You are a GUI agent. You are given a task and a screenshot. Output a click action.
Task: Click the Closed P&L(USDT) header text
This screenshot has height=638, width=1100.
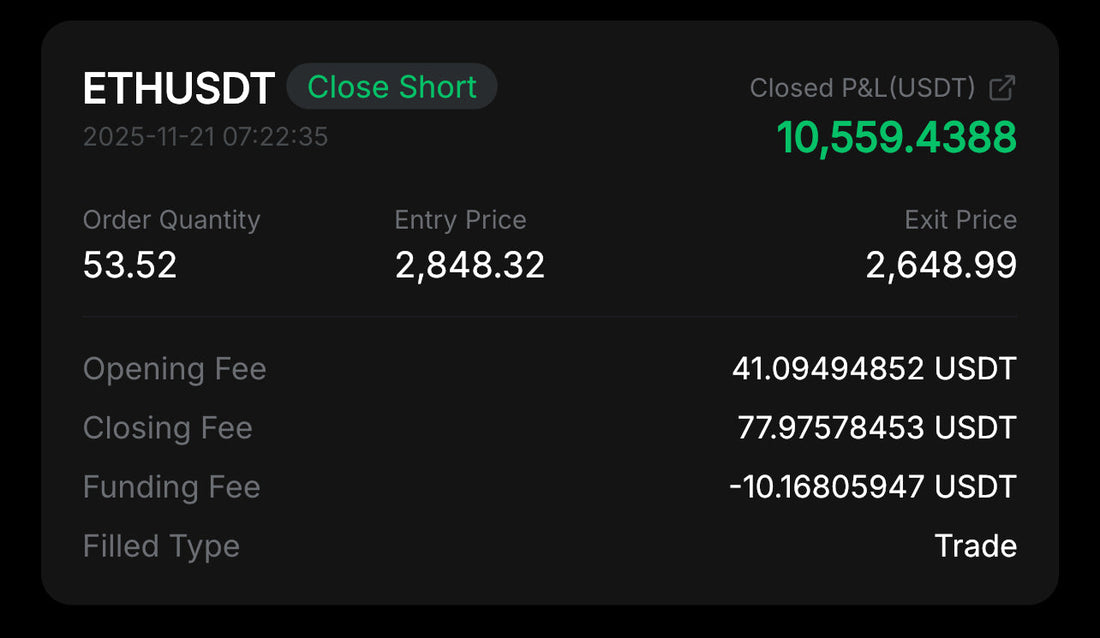pos(861,87)
